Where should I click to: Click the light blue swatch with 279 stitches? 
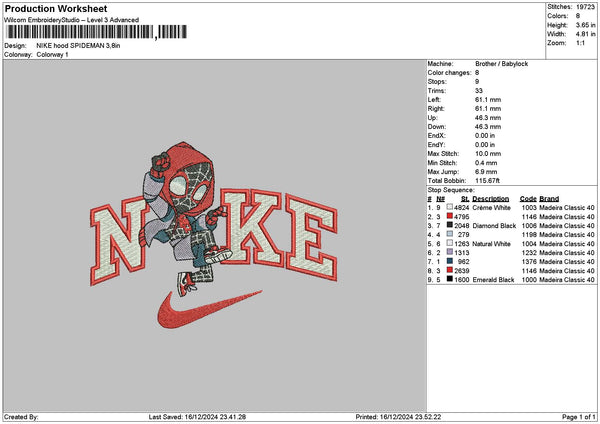click(x=450, y=234)
